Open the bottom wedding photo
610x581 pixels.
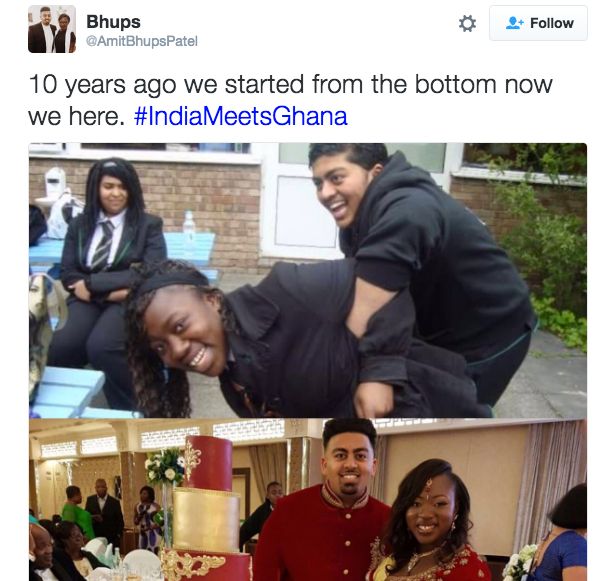pos(308,500)
